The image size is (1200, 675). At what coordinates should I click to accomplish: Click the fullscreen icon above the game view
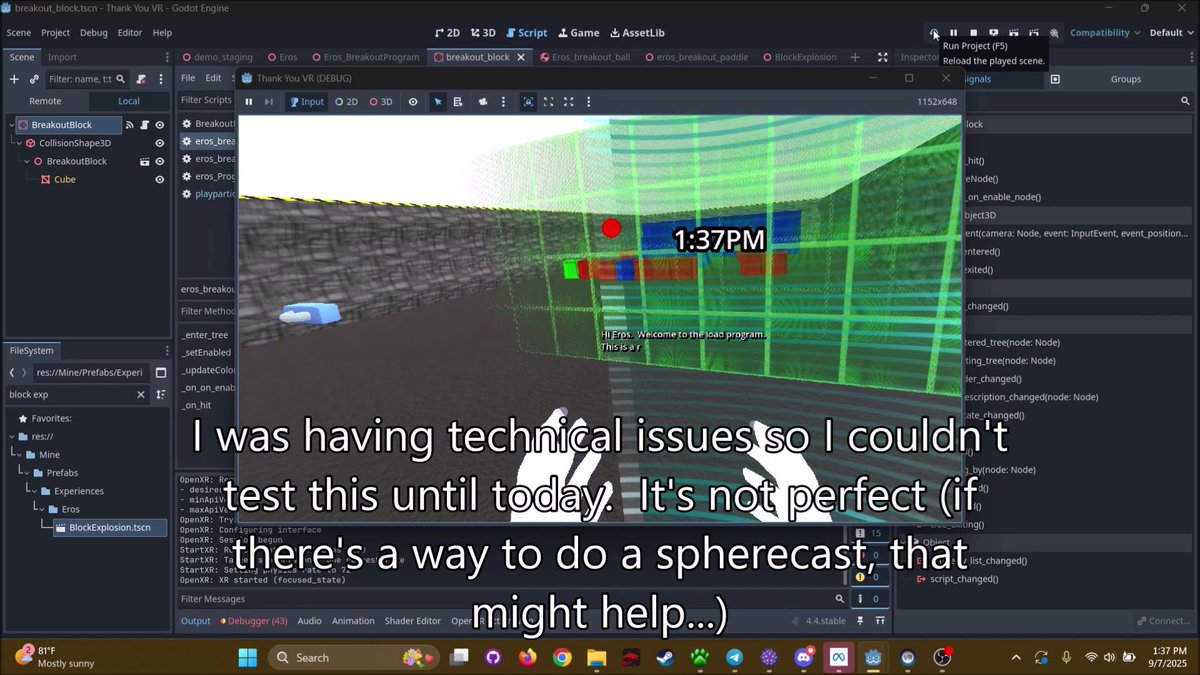548,101
